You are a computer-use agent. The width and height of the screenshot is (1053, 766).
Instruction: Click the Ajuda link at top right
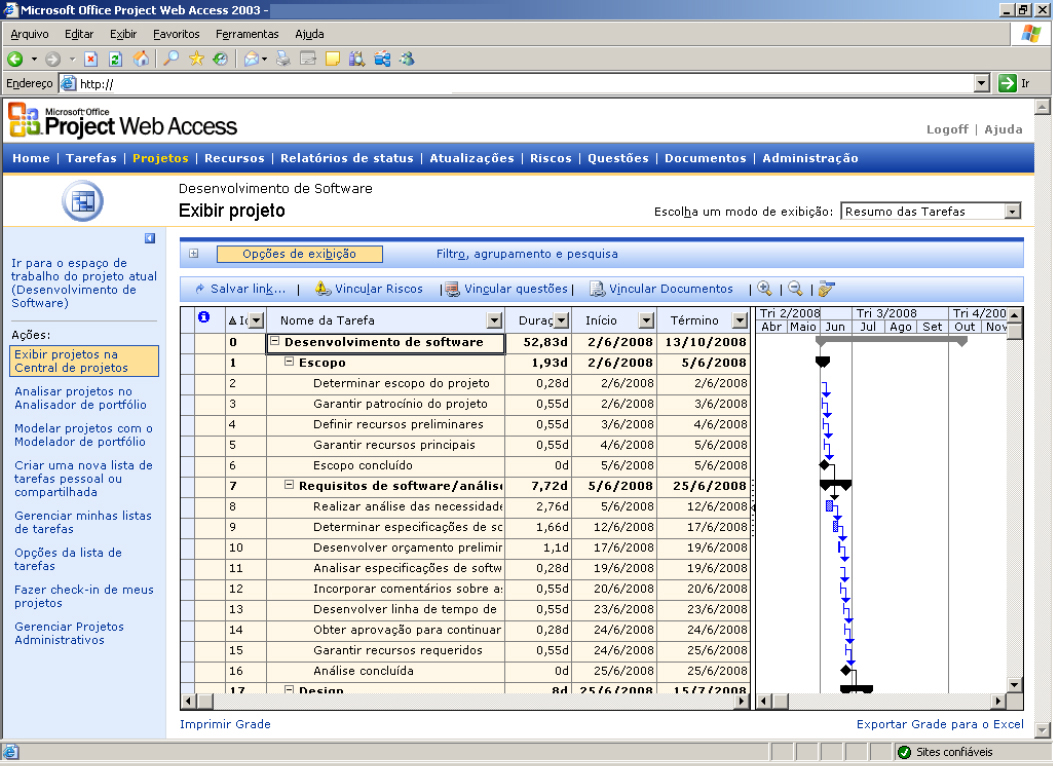(1003, 130)
